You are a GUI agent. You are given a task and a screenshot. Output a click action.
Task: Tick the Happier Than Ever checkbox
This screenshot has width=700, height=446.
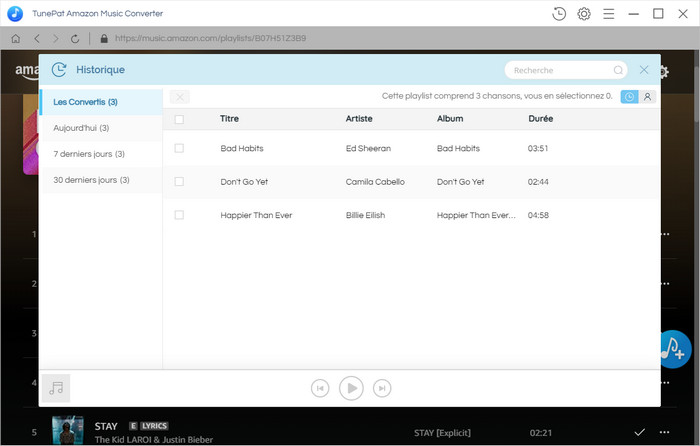pos(179,215)
